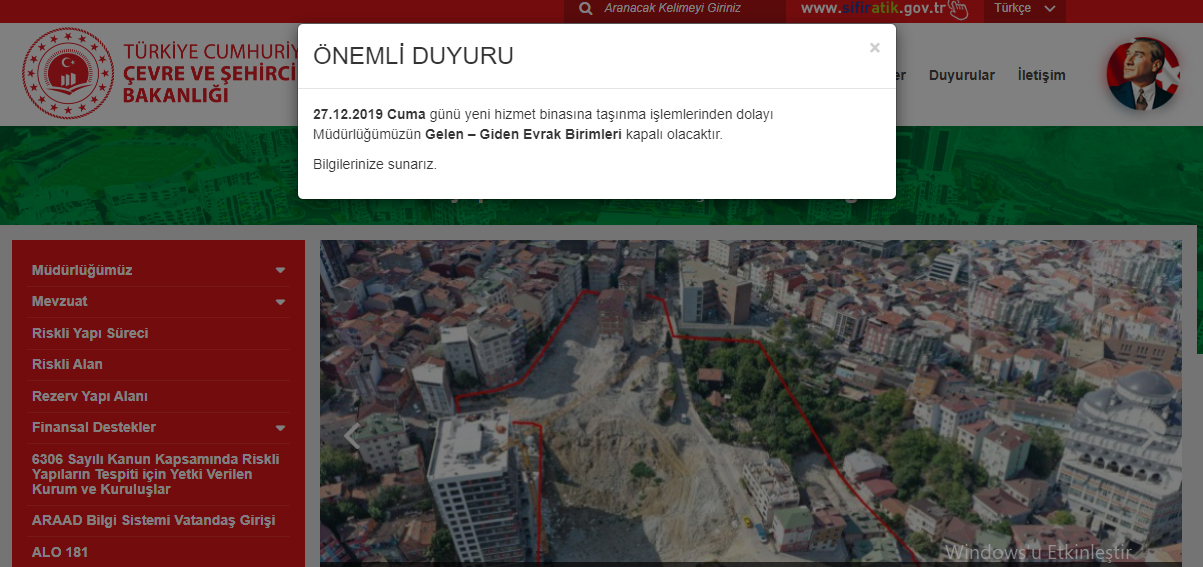Click the Atatürk portrait image
Screen dimensions: 1203x567
pyautogui.click(x=1143, y=74)
